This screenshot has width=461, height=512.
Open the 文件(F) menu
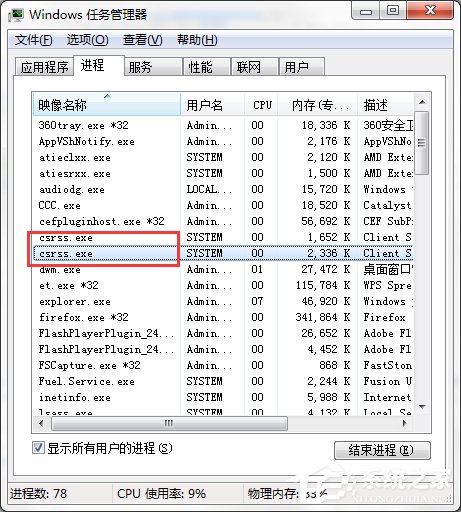coord(33,40)
